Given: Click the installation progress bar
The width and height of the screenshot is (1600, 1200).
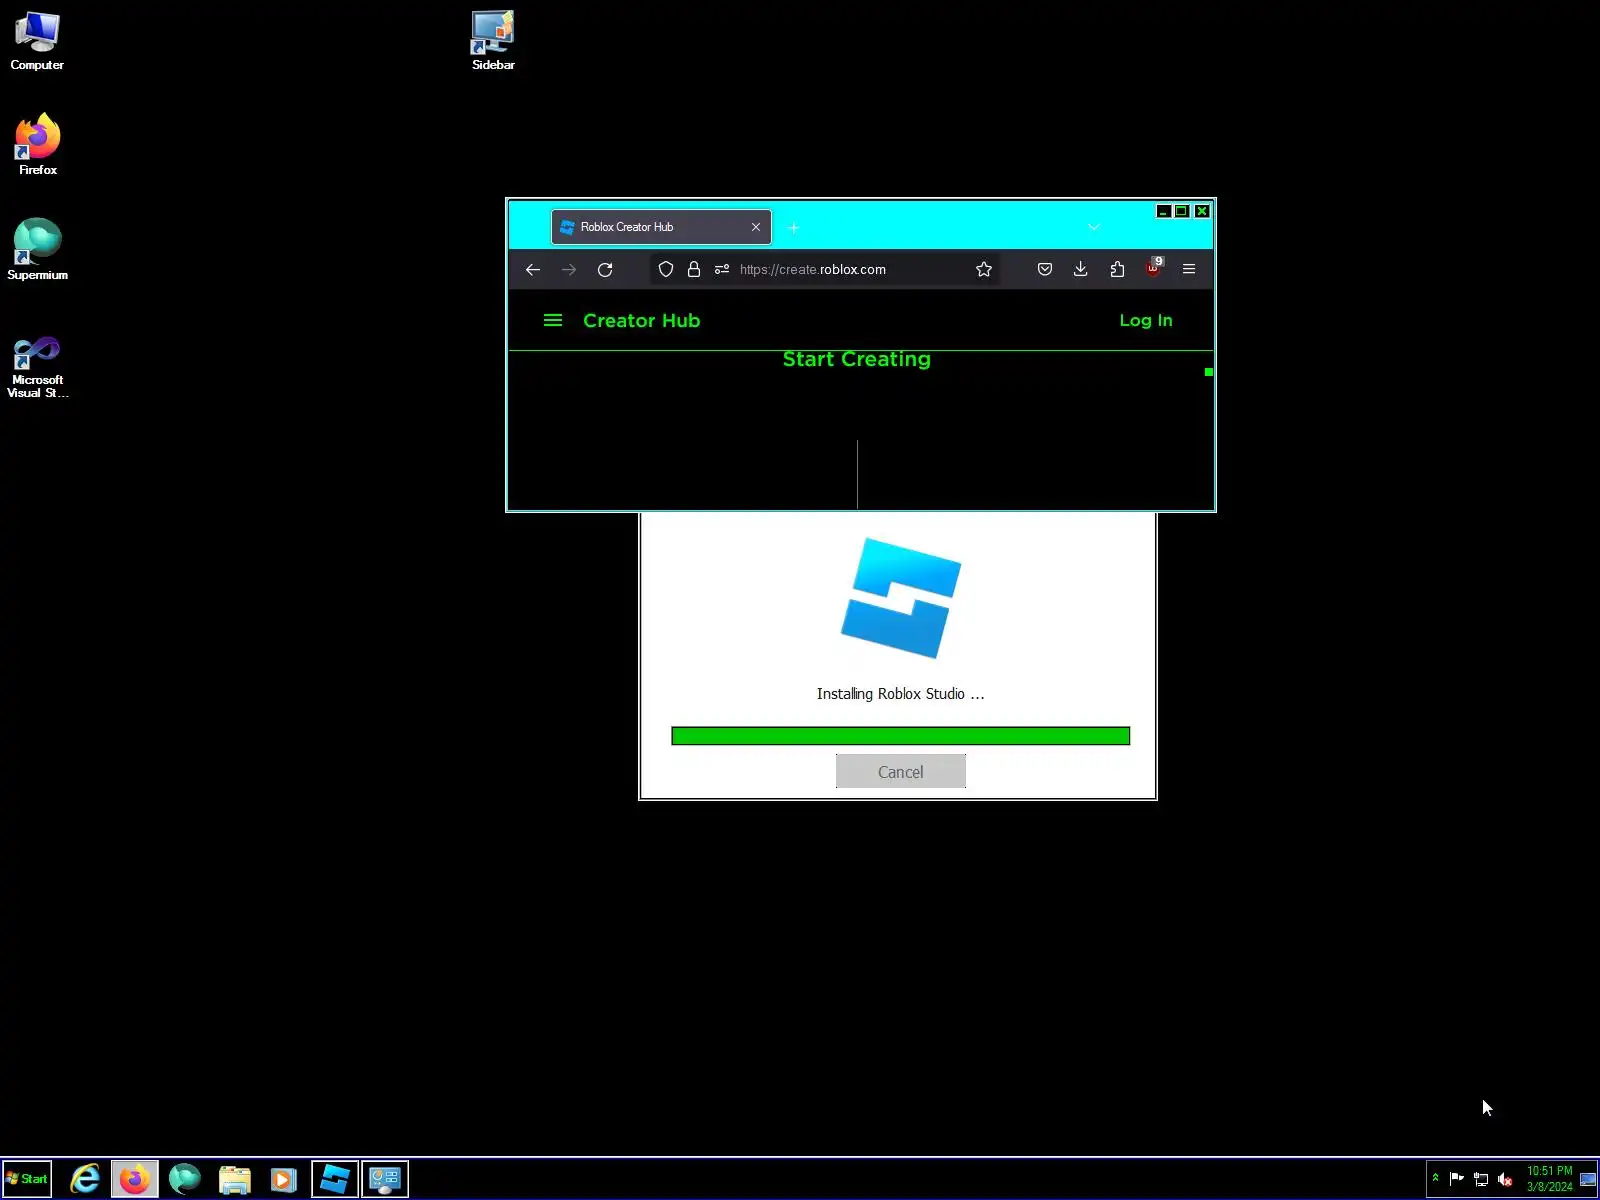Looking at the screenshot, I should [x=901, y=736].
